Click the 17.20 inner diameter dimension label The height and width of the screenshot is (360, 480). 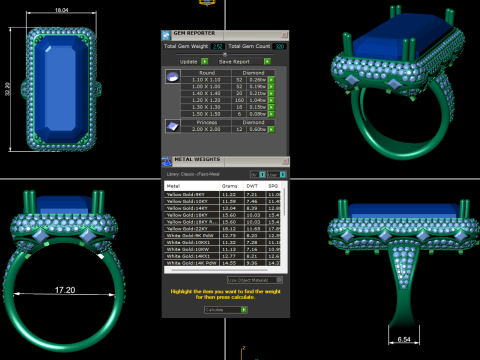pyautogui.click(x=65, y=290)
